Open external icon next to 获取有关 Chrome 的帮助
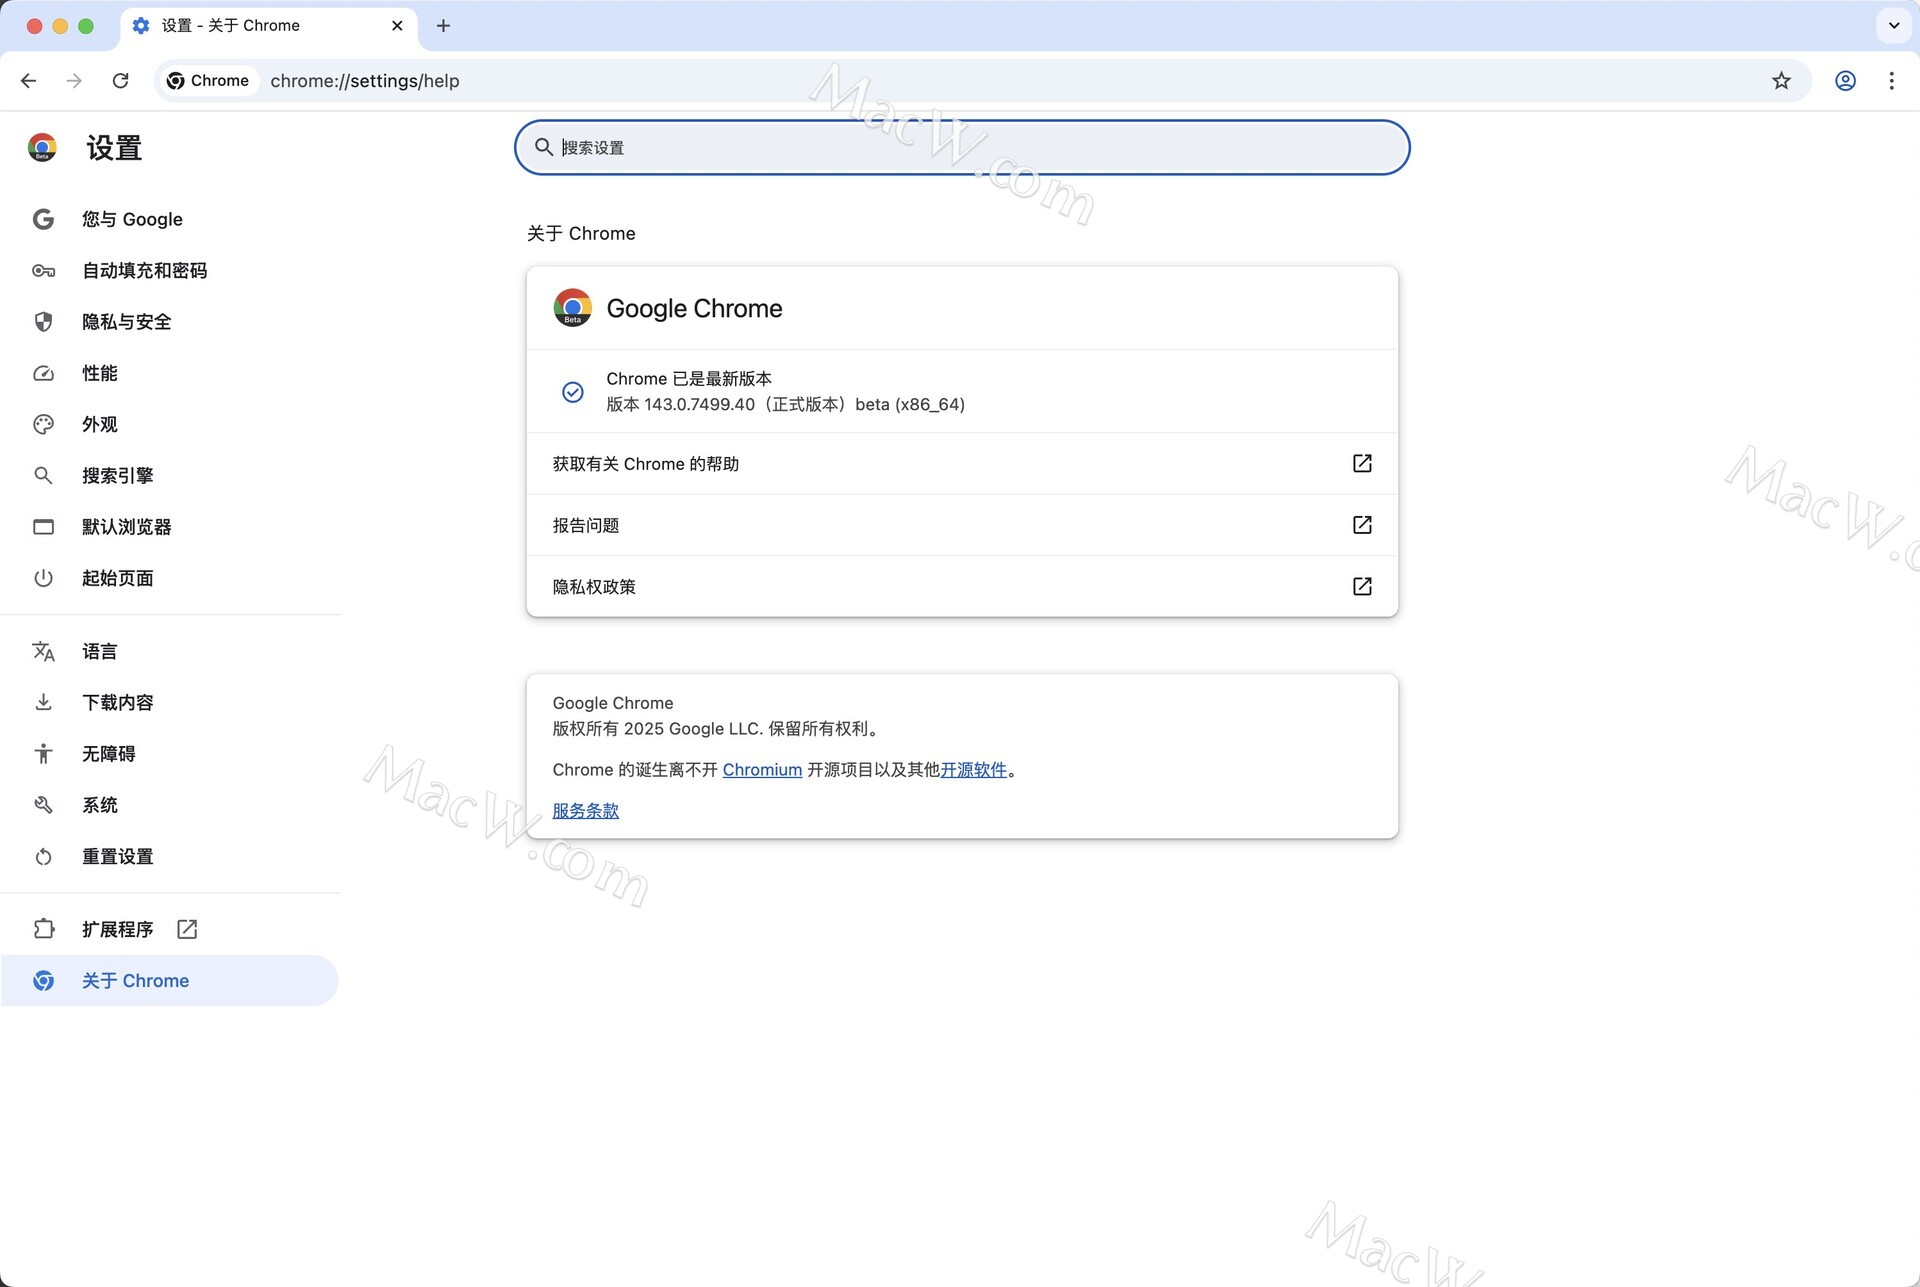Screen dimensions: 1920x1287 [1362, 463]
